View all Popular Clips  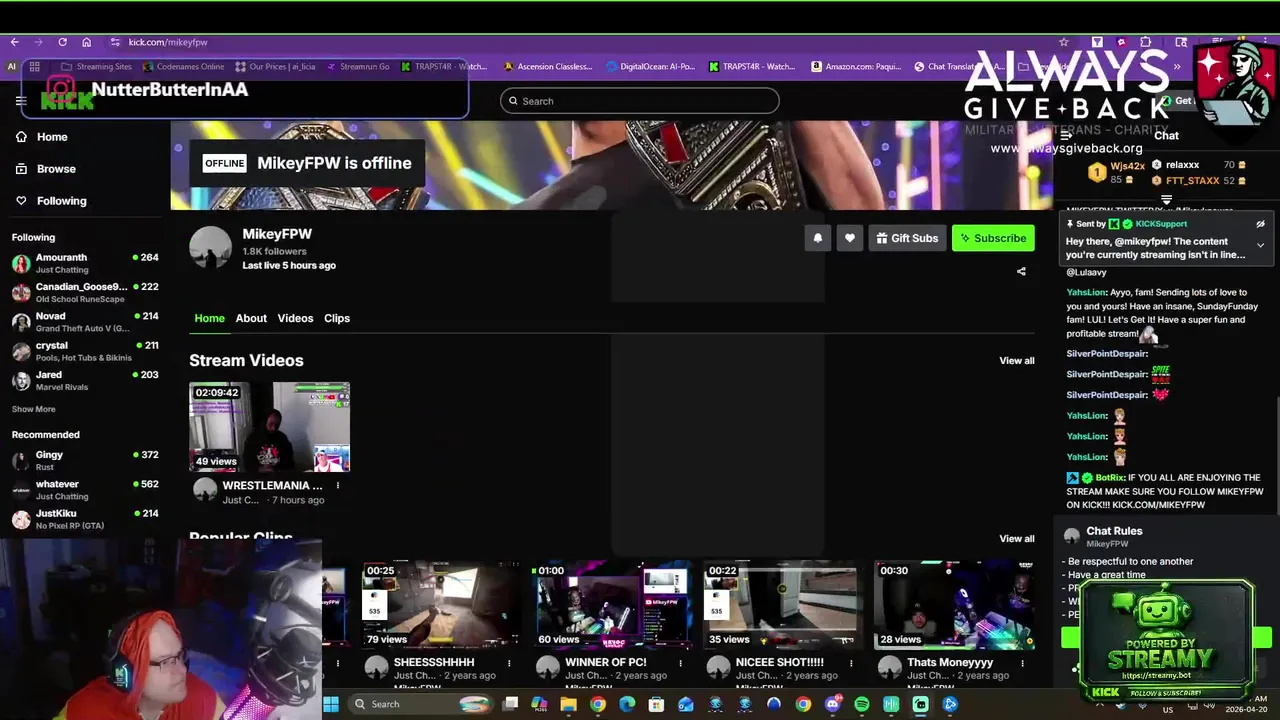pos(1017,539)
